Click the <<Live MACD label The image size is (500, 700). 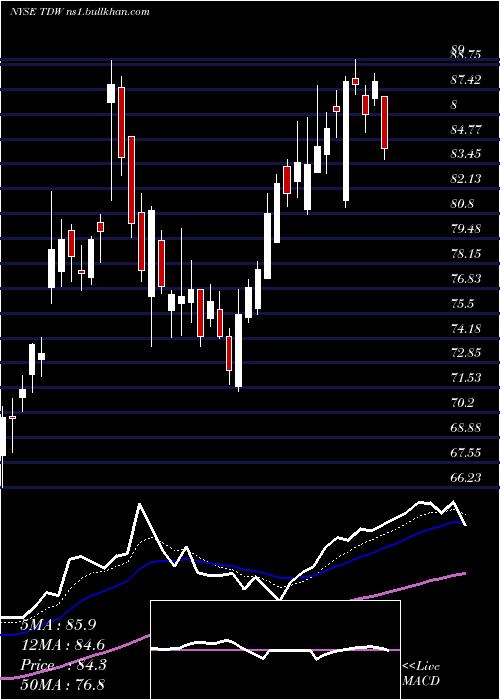tap(421, 674)
